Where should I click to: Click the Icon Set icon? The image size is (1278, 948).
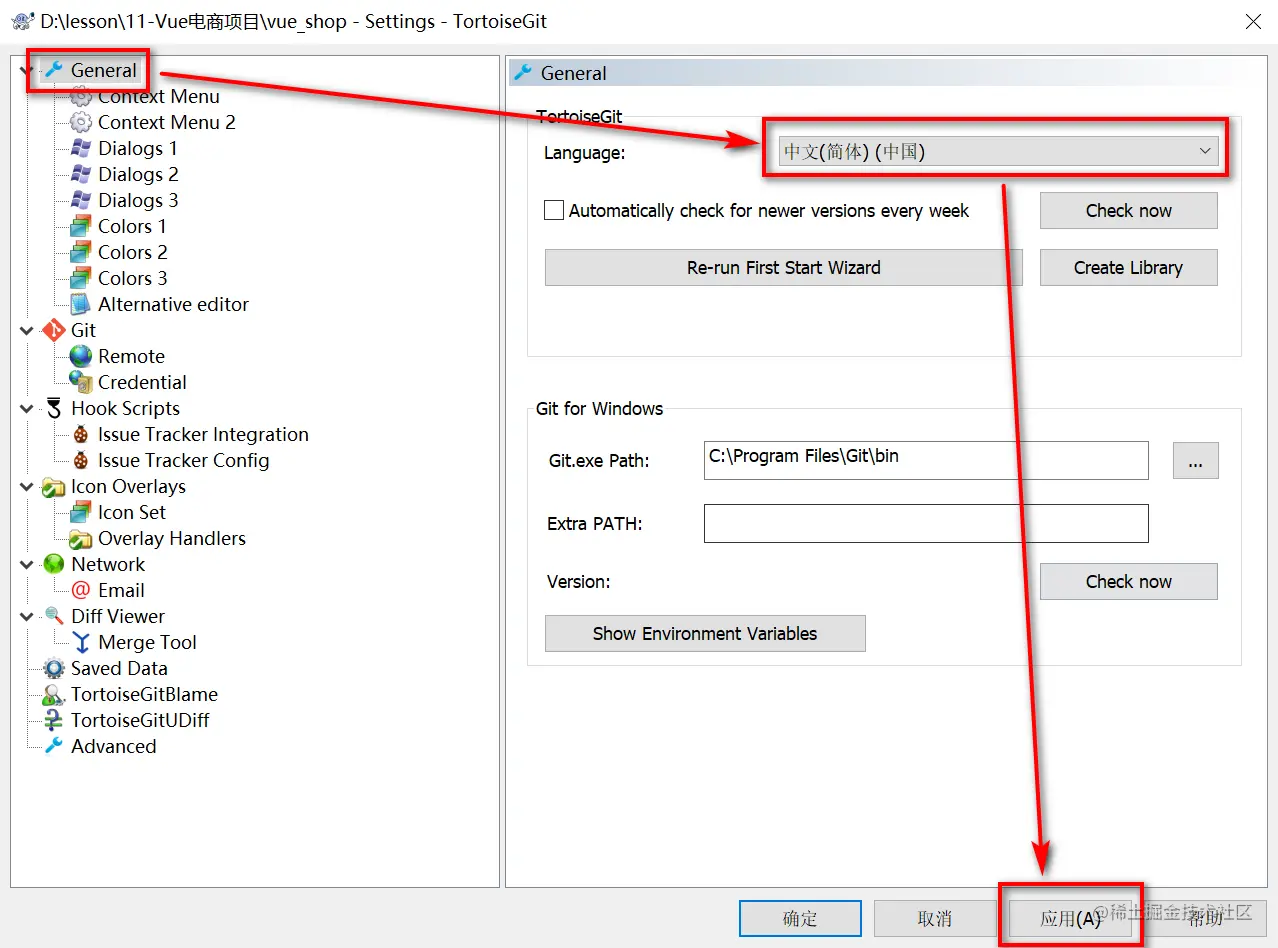click(81, 512)
